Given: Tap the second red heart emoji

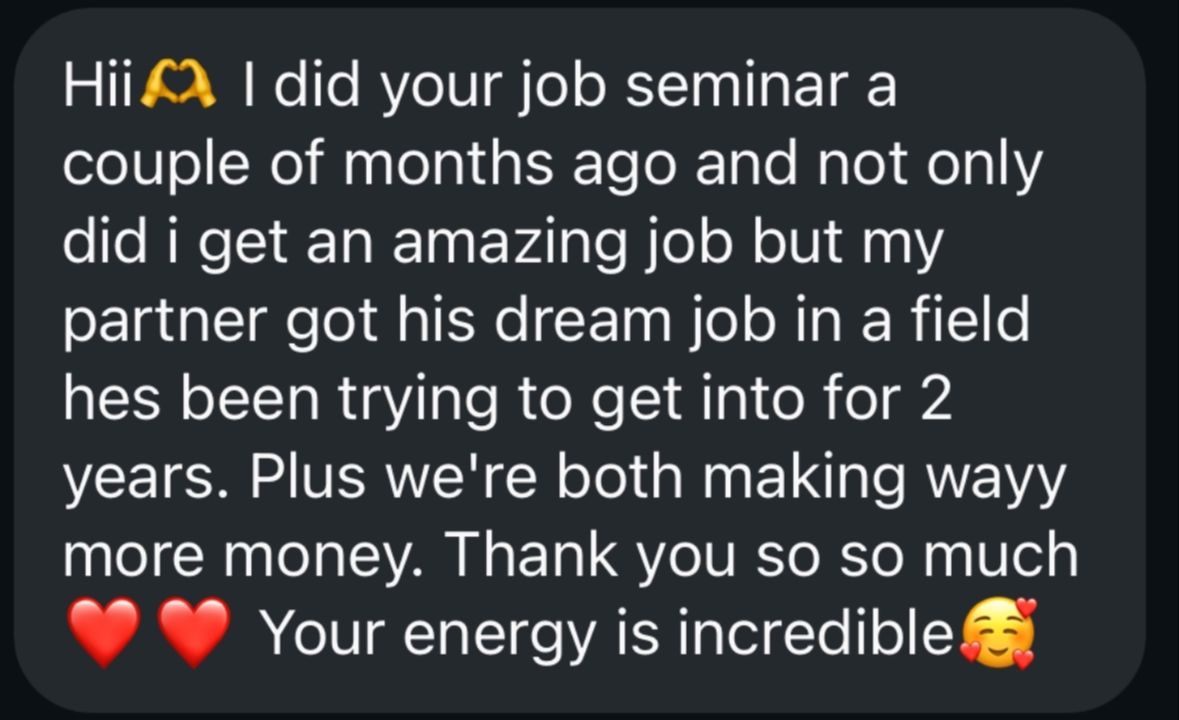Looking at the screenshot, I should [x=194, y=634].
